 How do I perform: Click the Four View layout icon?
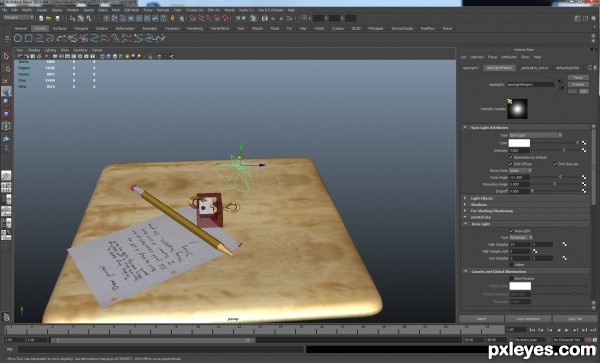[6, 187]
